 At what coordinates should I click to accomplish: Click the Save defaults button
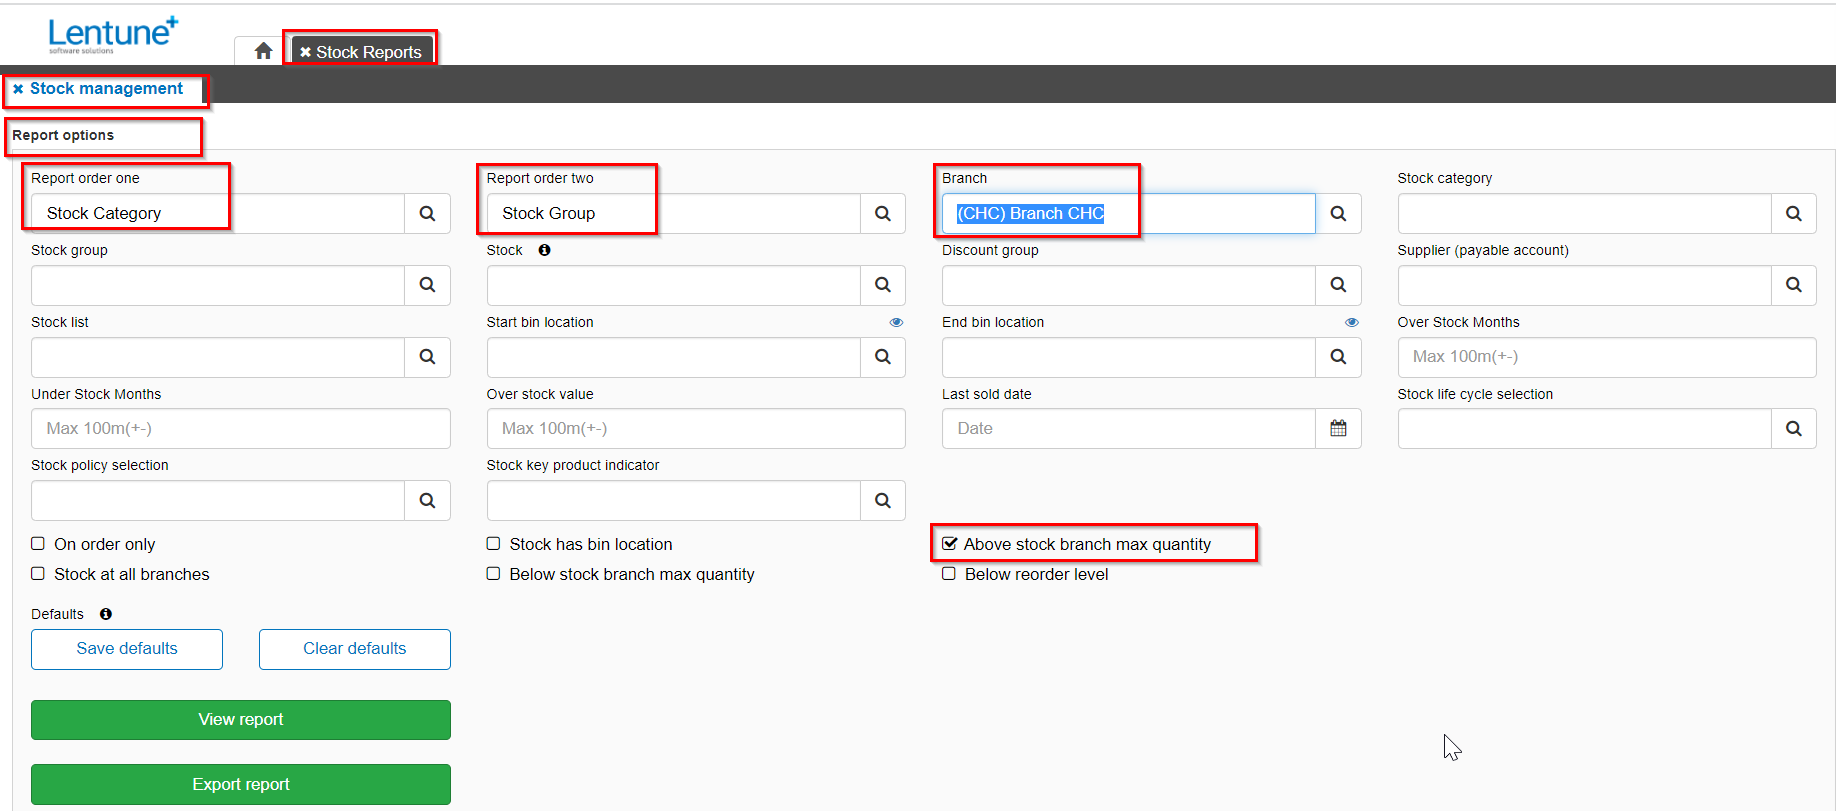[x=127, y=649]
